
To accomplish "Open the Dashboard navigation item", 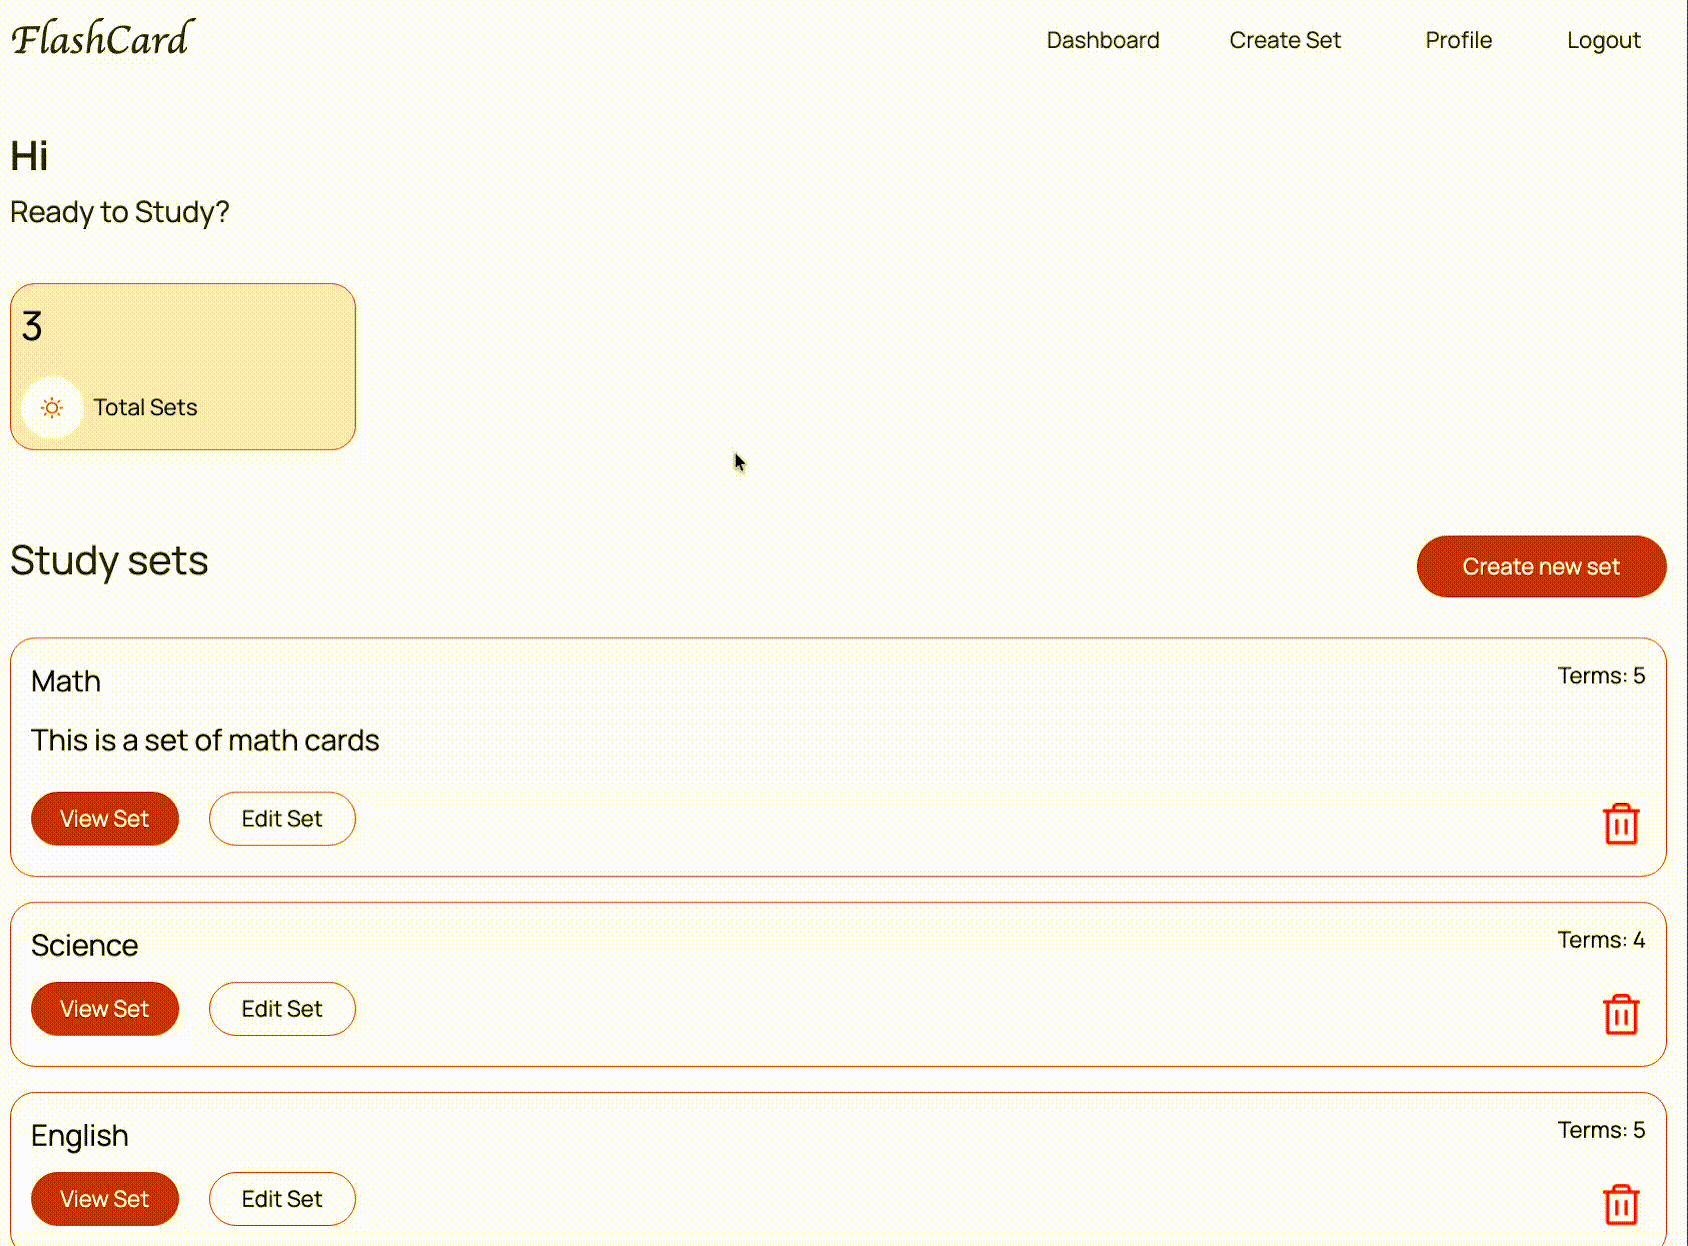I will click(x=1102, y=40).
